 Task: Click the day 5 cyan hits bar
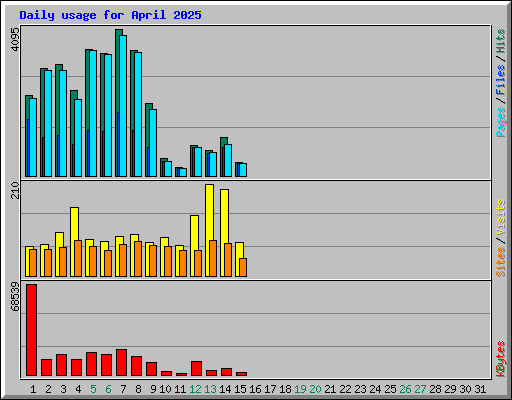coord(93,113)
